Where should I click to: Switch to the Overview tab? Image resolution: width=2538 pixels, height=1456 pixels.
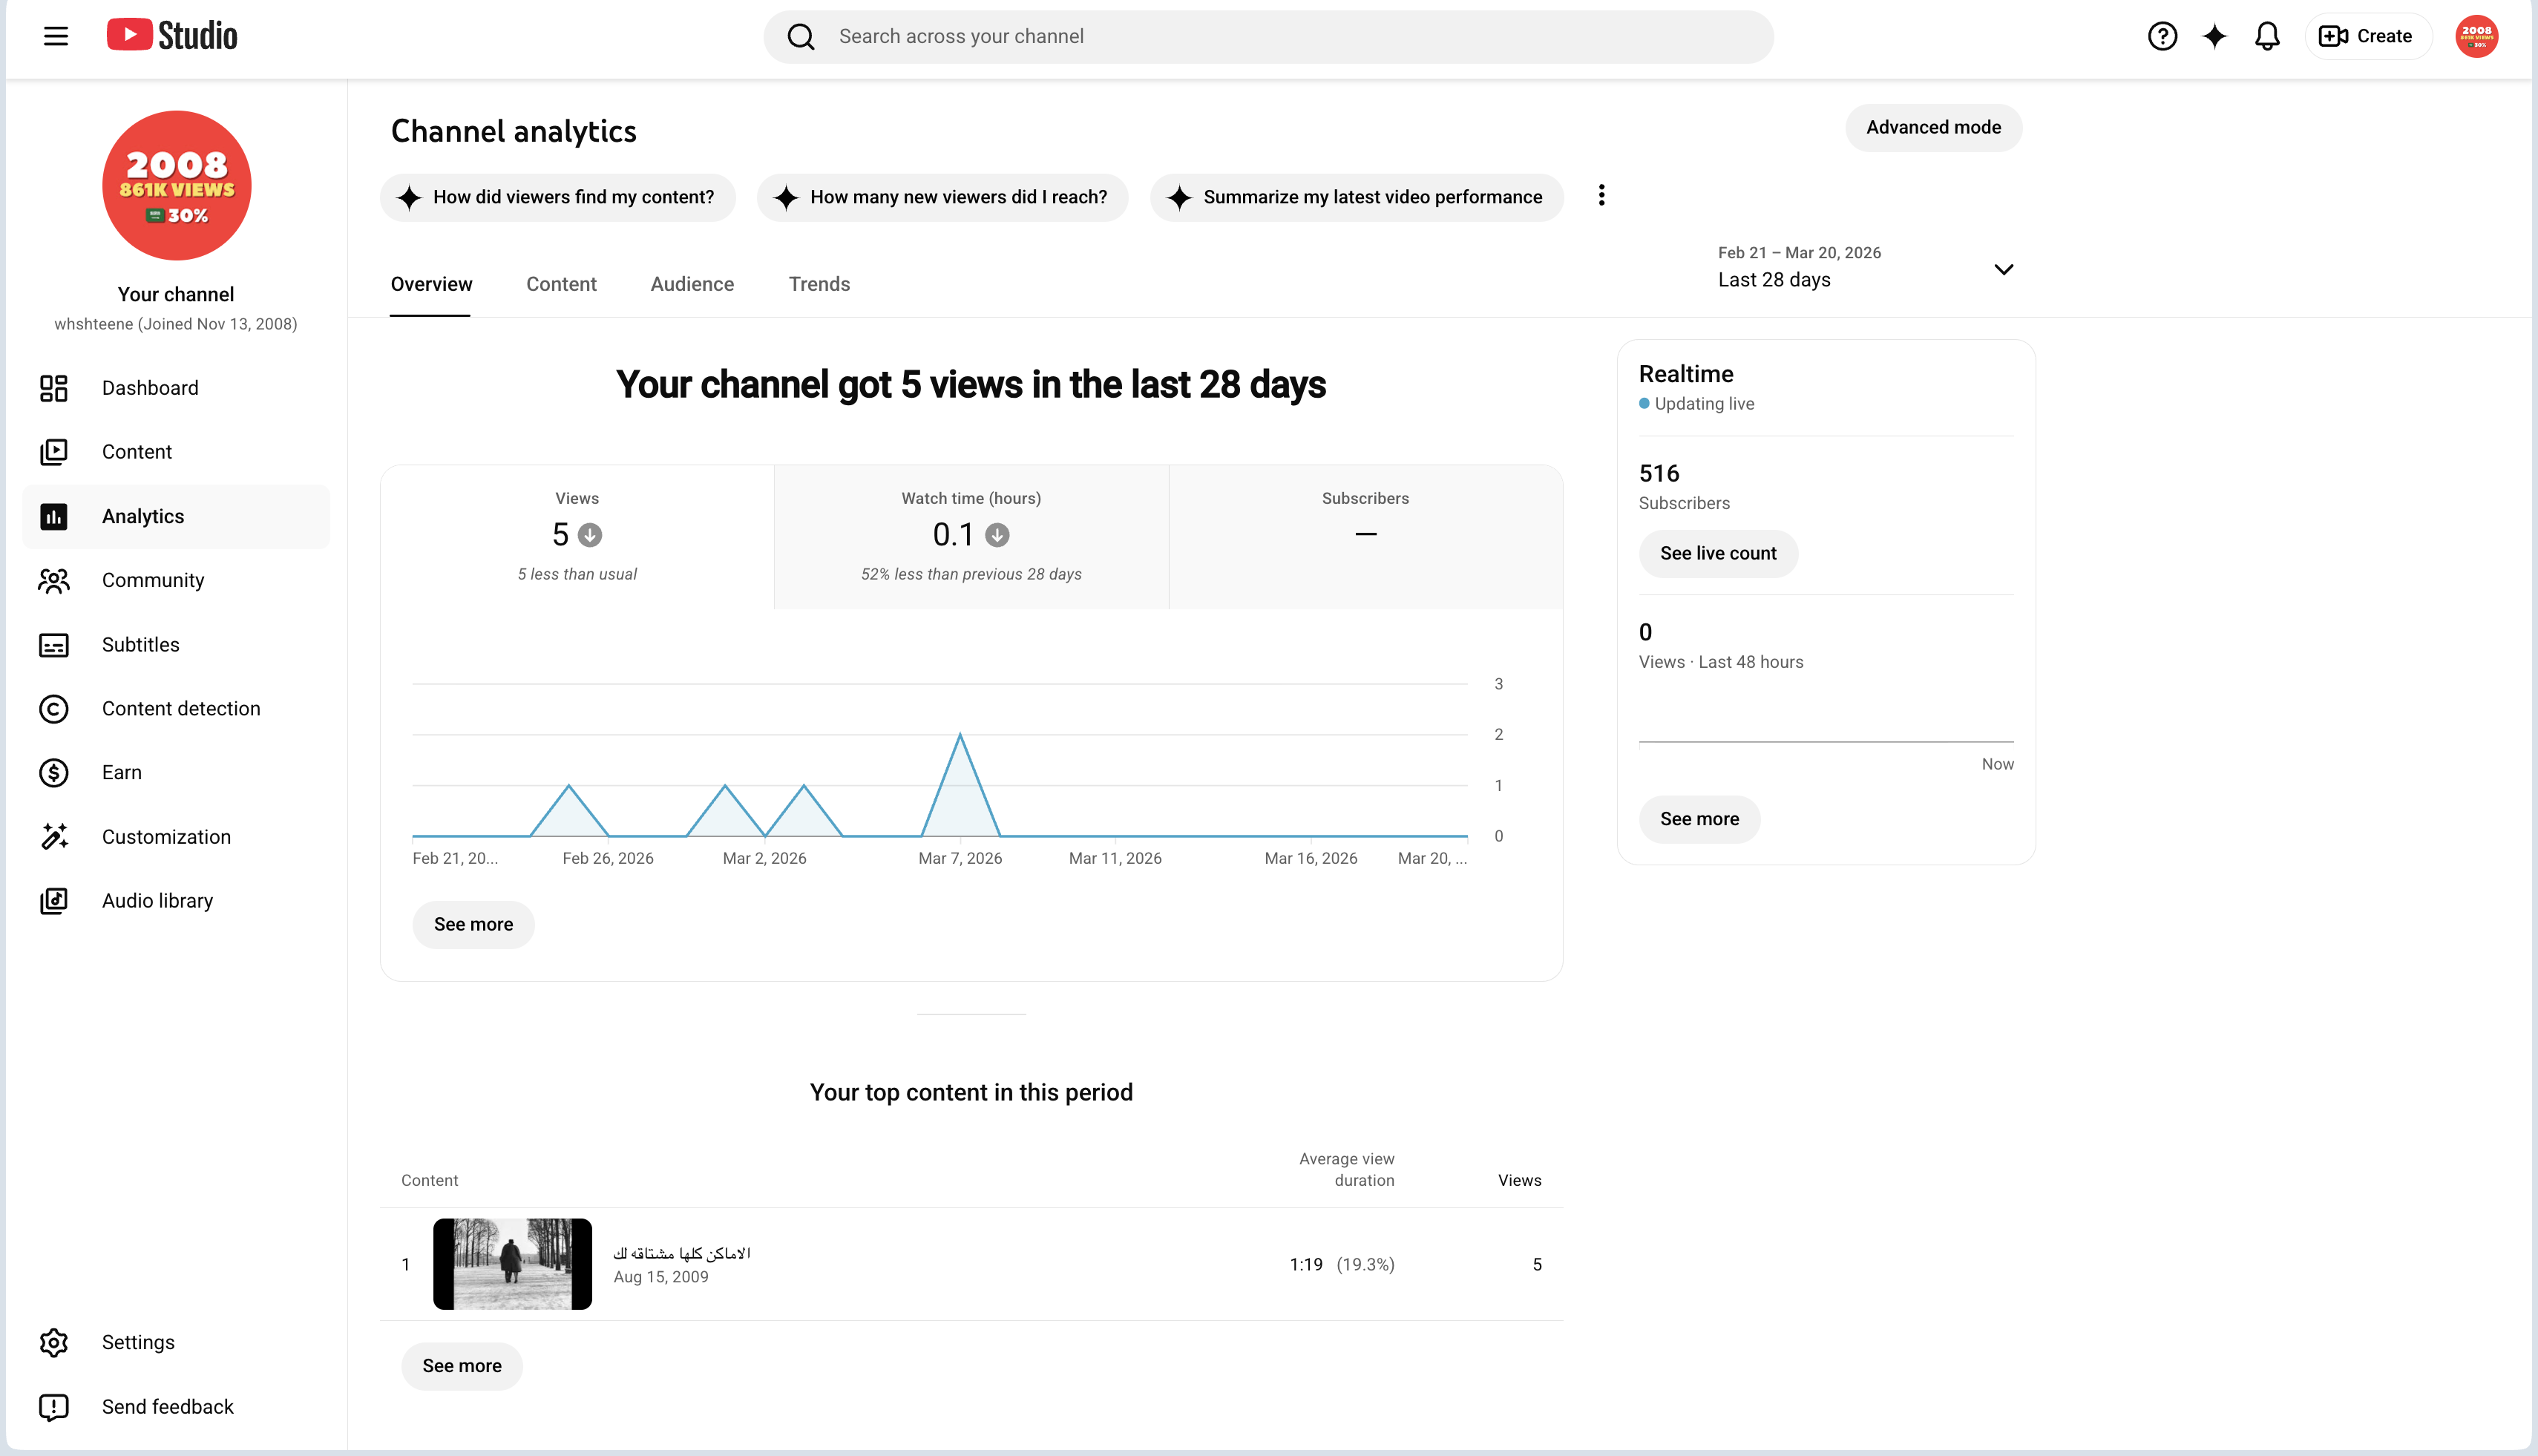(x=431, y=285)
